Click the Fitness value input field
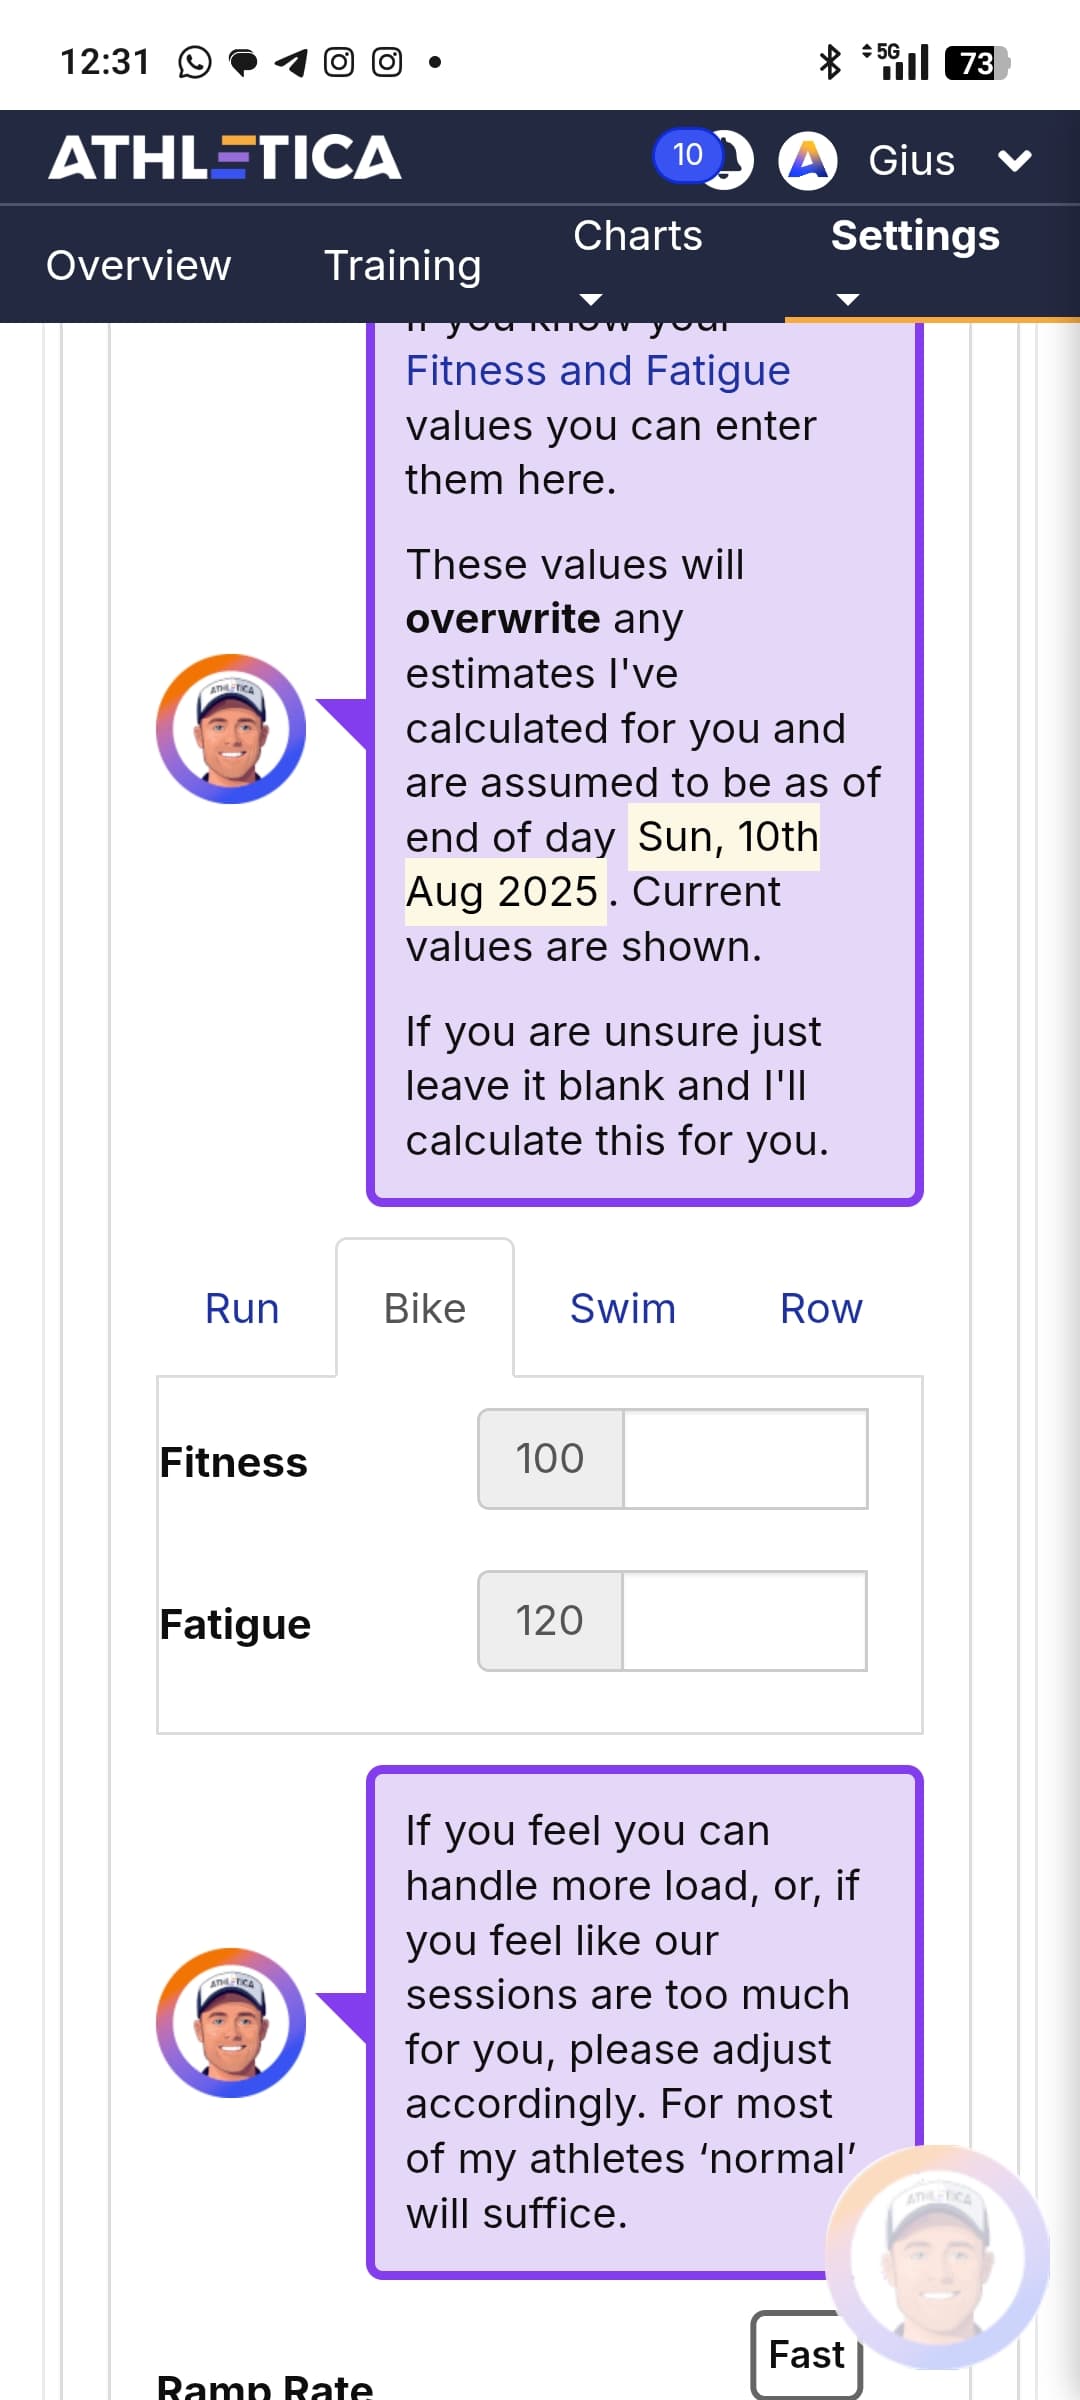The width and height of the screenshot is (1080, 2400). click(745, 1459)
